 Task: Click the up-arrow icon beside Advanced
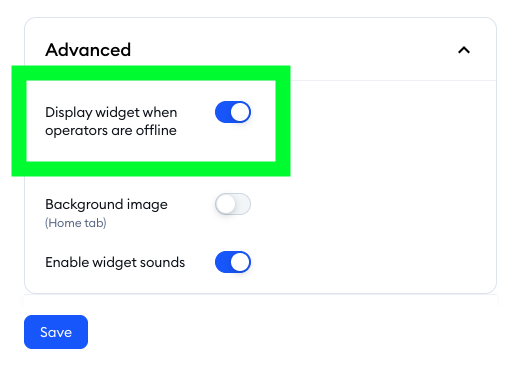(x=464, y=50)
